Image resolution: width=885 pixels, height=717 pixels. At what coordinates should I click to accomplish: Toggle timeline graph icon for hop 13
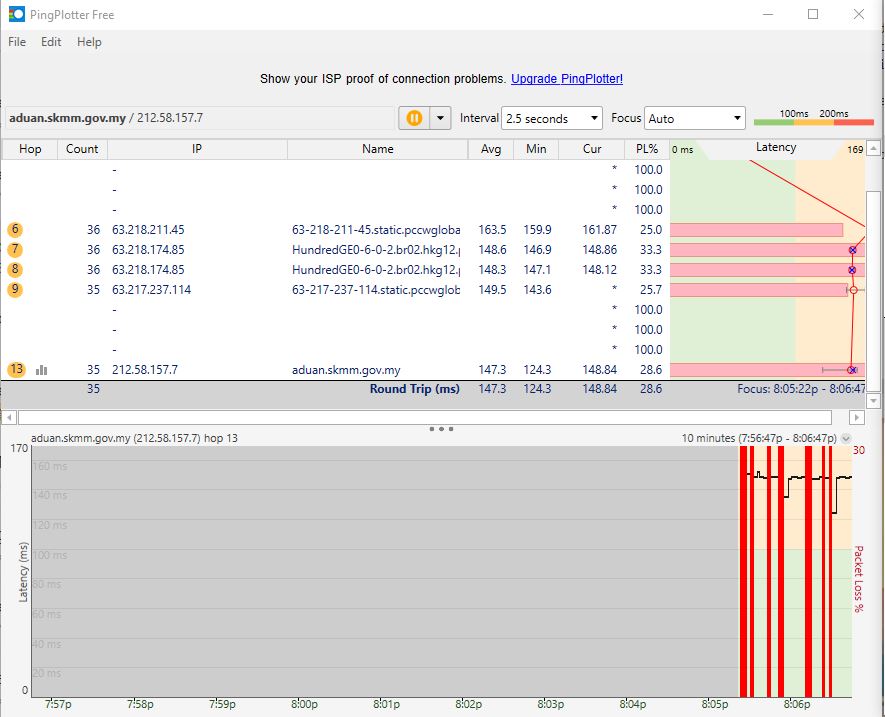[42, 370]
